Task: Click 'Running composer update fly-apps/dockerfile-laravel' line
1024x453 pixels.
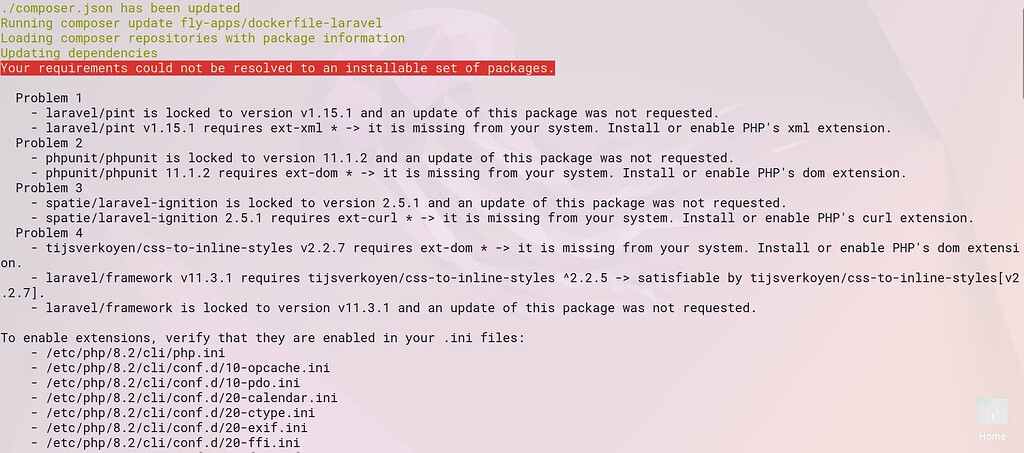Action: tap(191, 23)
